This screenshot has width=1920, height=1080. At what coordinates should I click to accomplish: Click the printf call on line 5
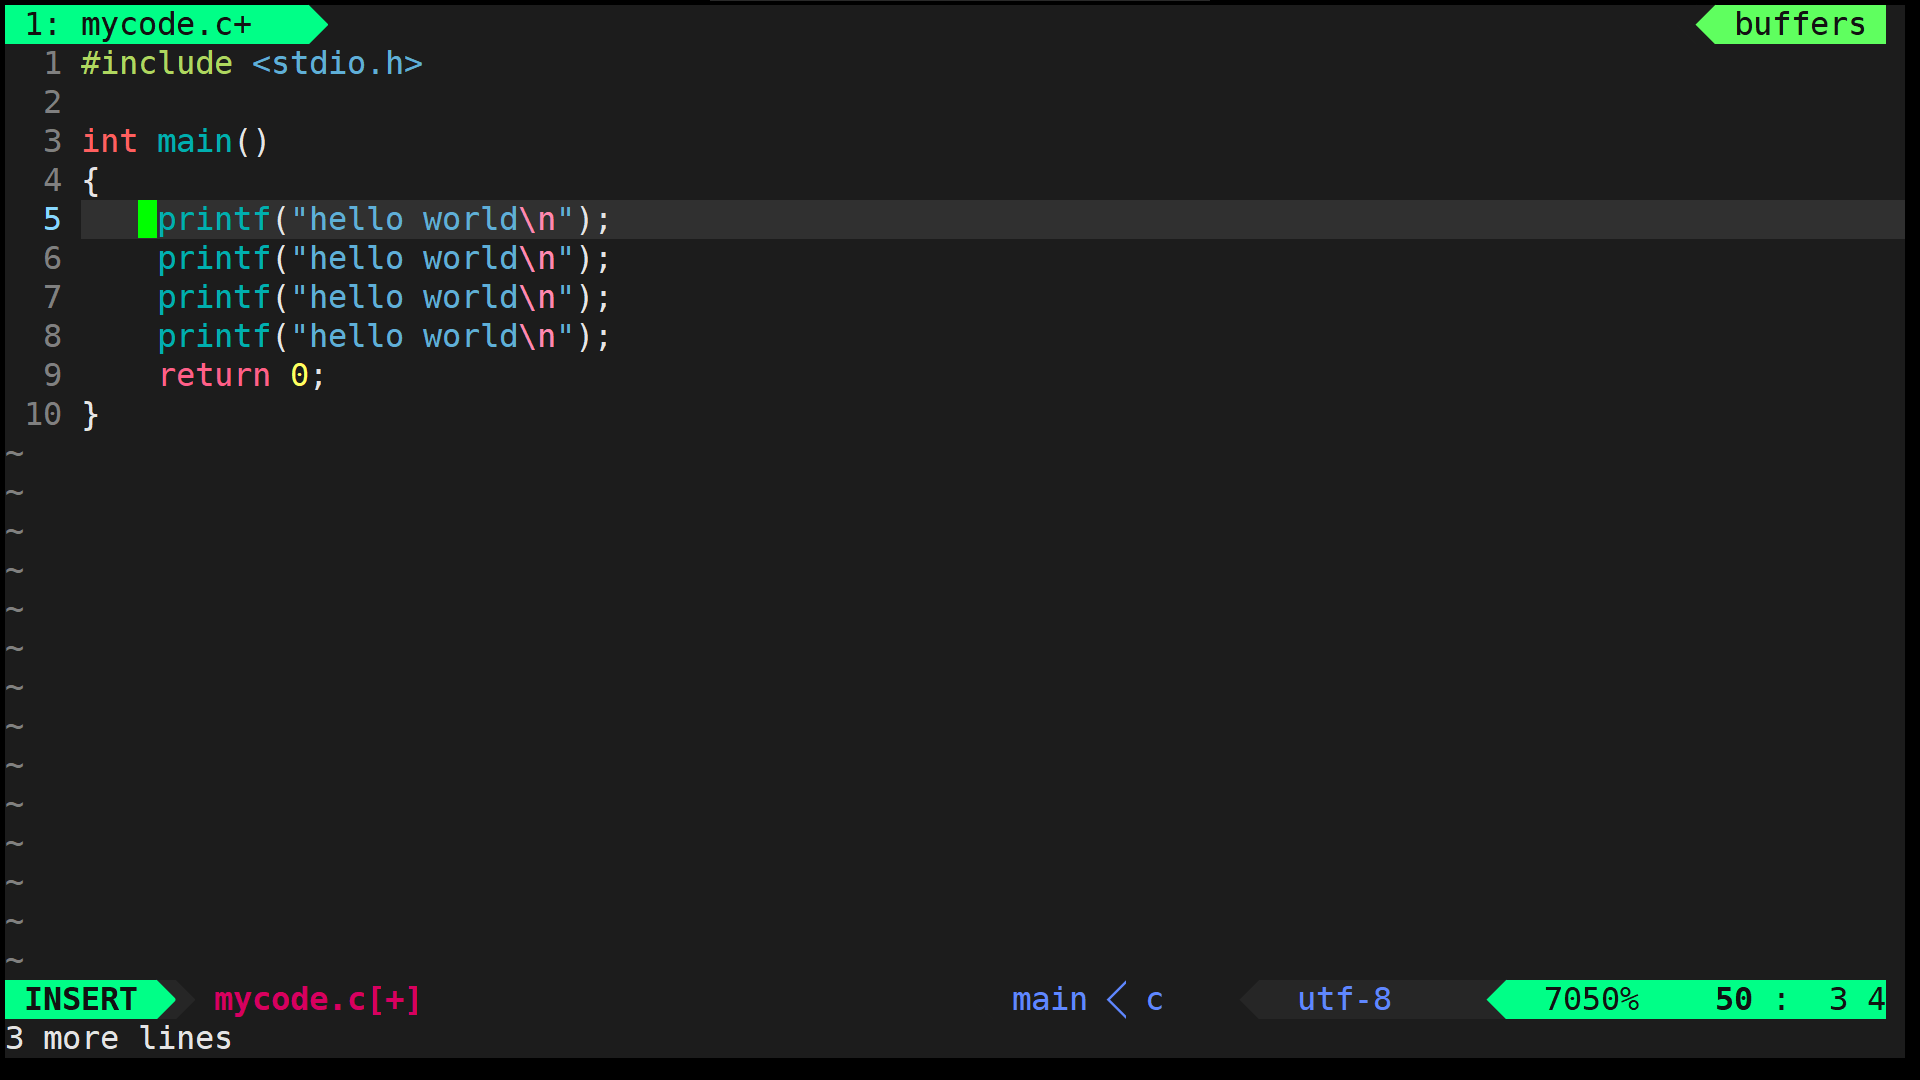[x=214, y=219]
